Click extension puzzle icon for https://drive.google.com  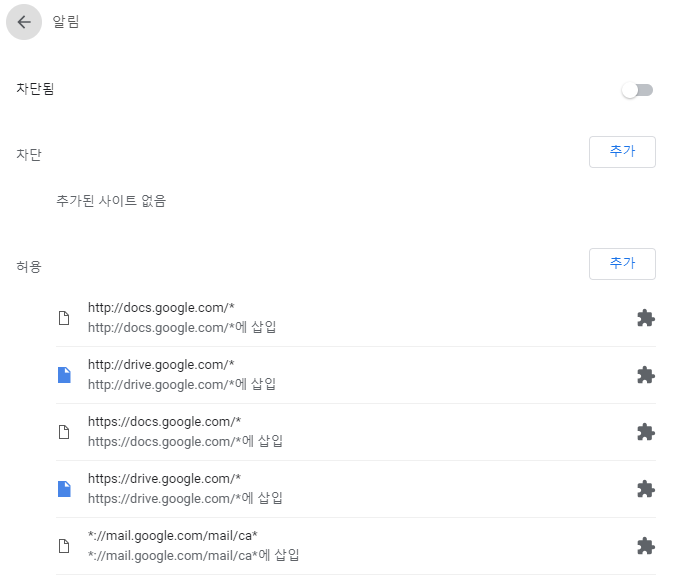[x=646, y=489]
